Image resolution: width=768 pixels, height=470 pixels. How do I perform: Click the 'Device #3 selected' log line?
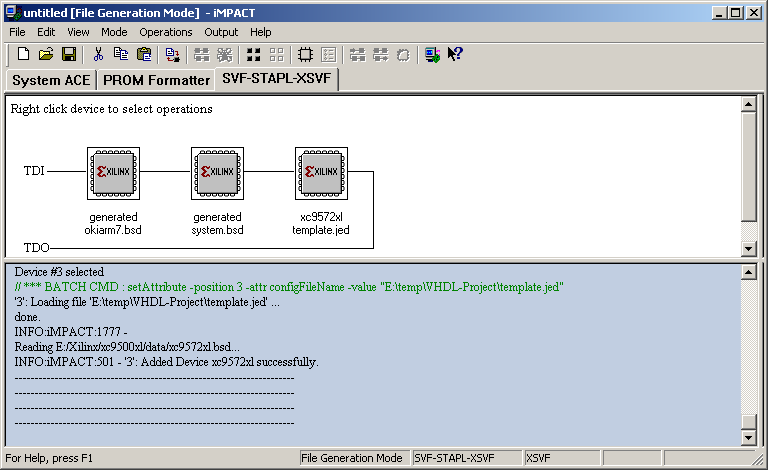[x=59, y=272]
